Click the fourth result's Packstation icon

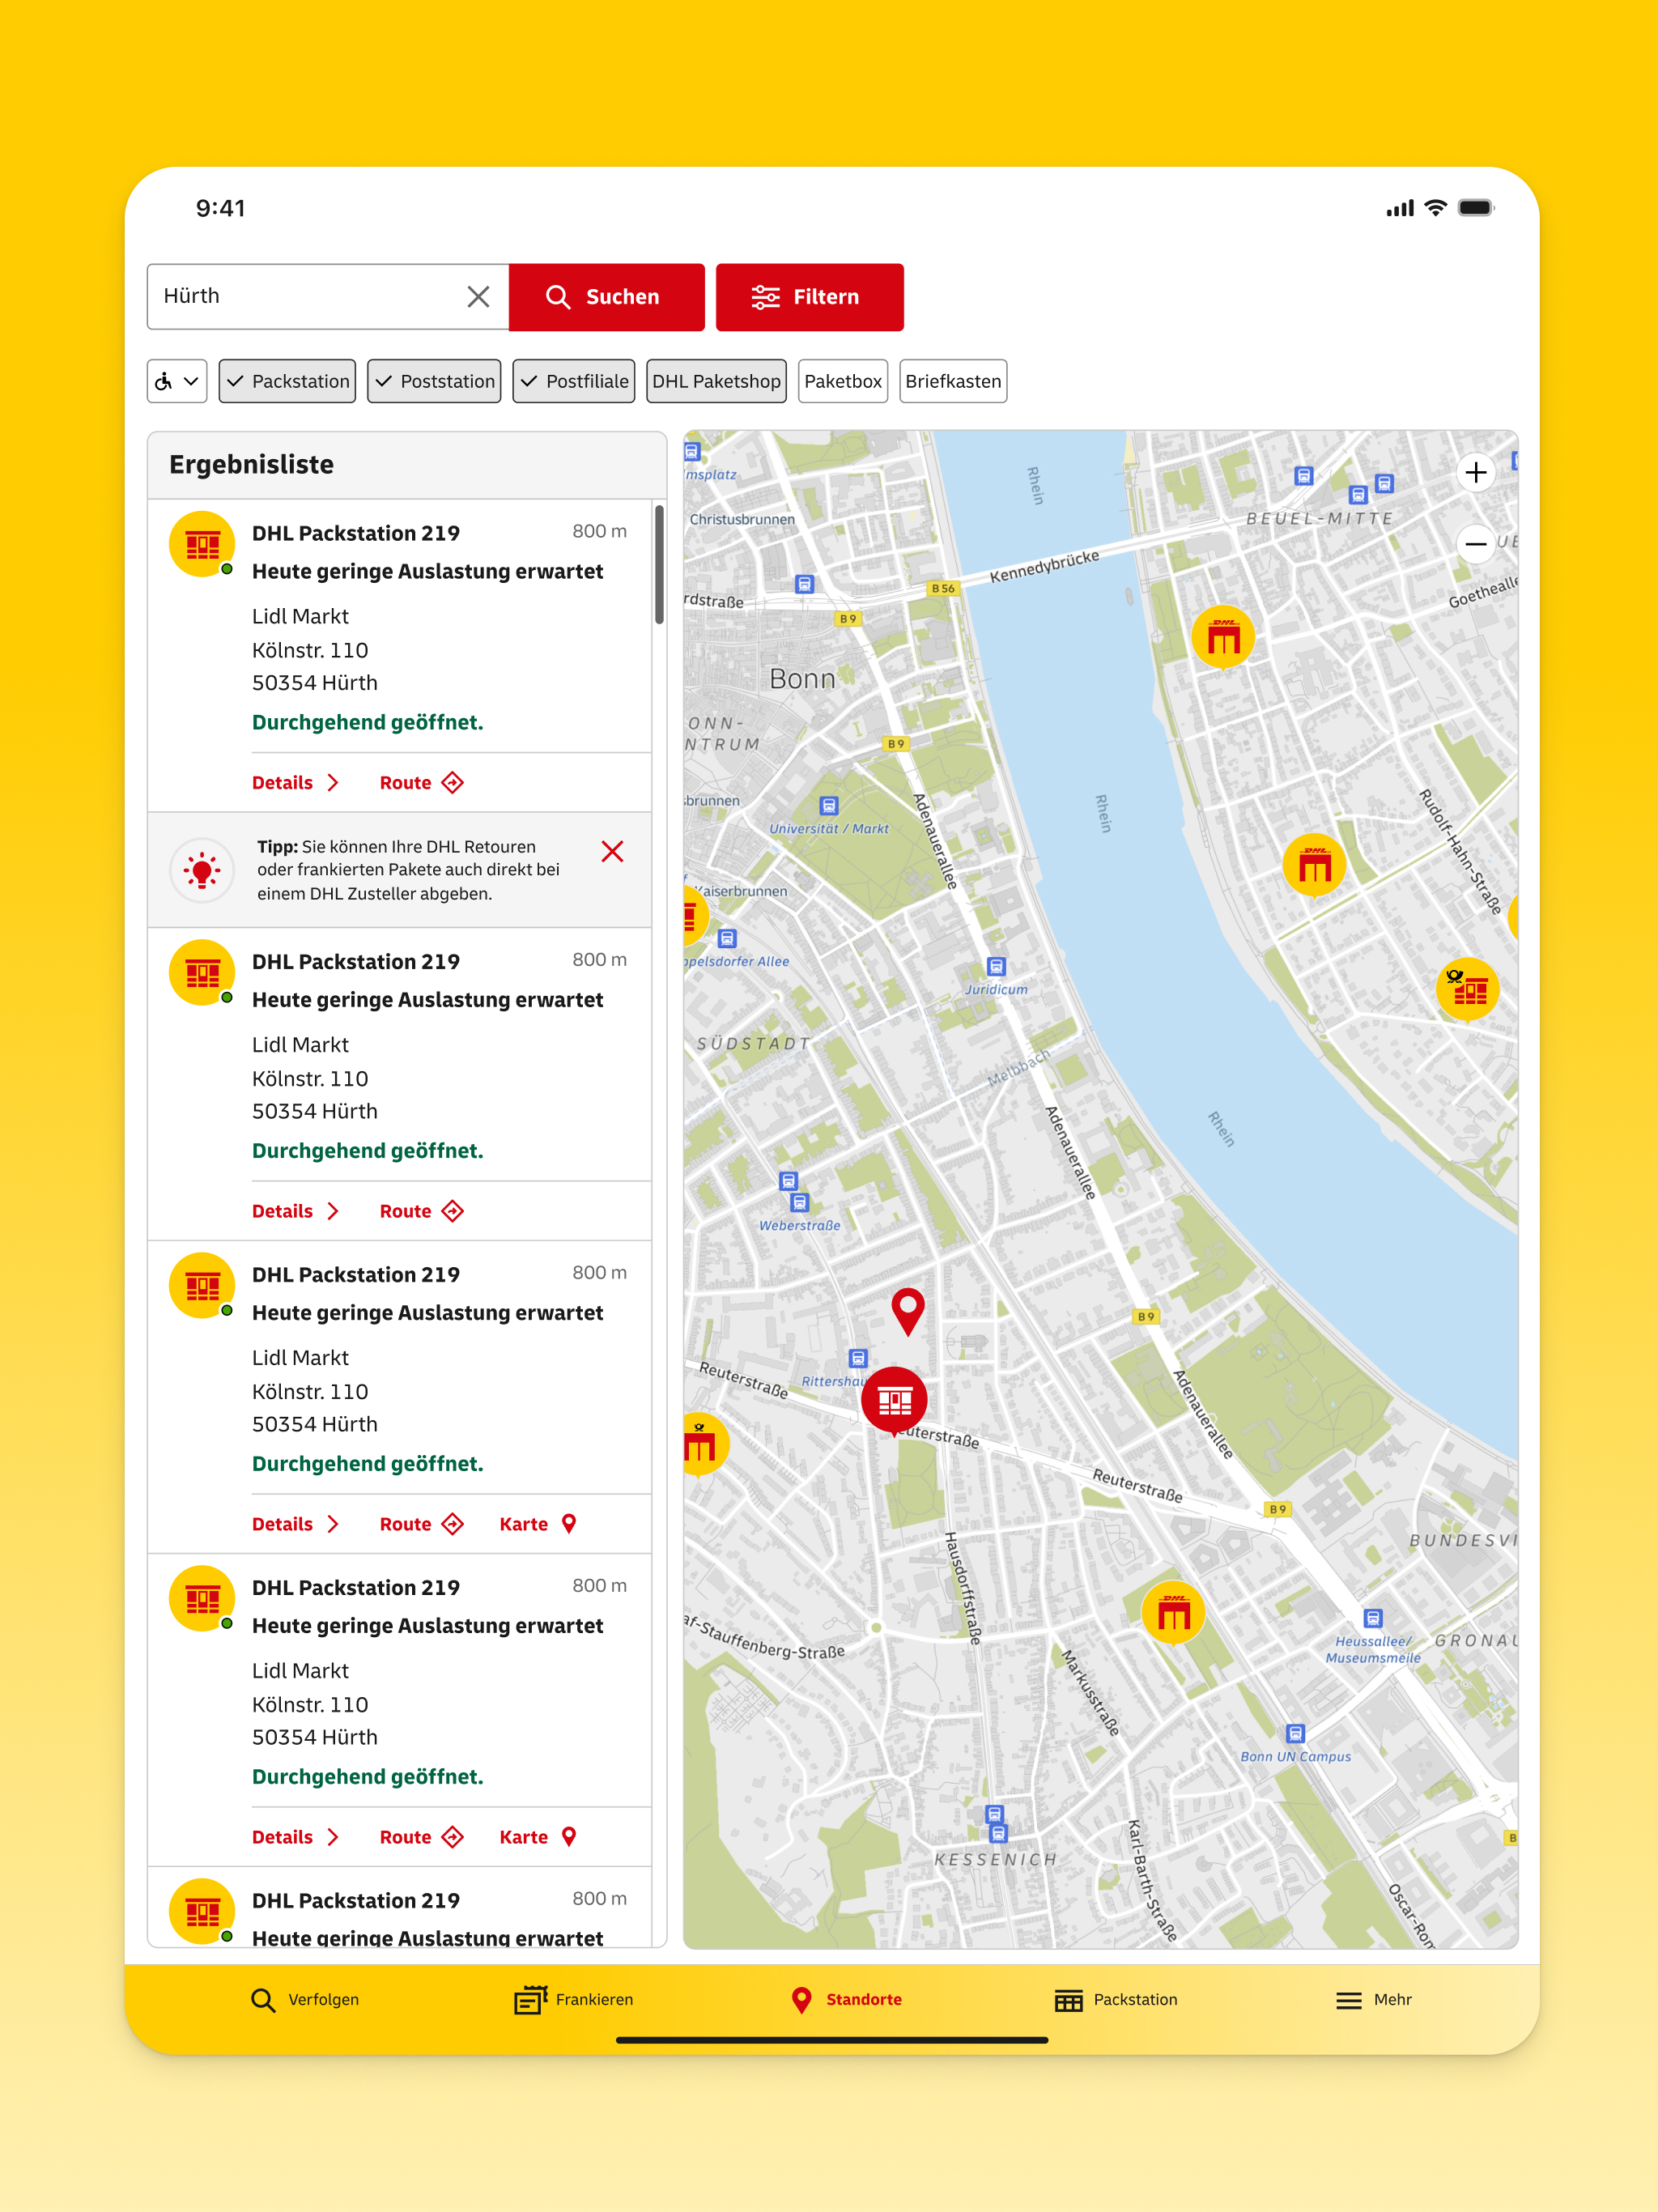pos(202,1599)
